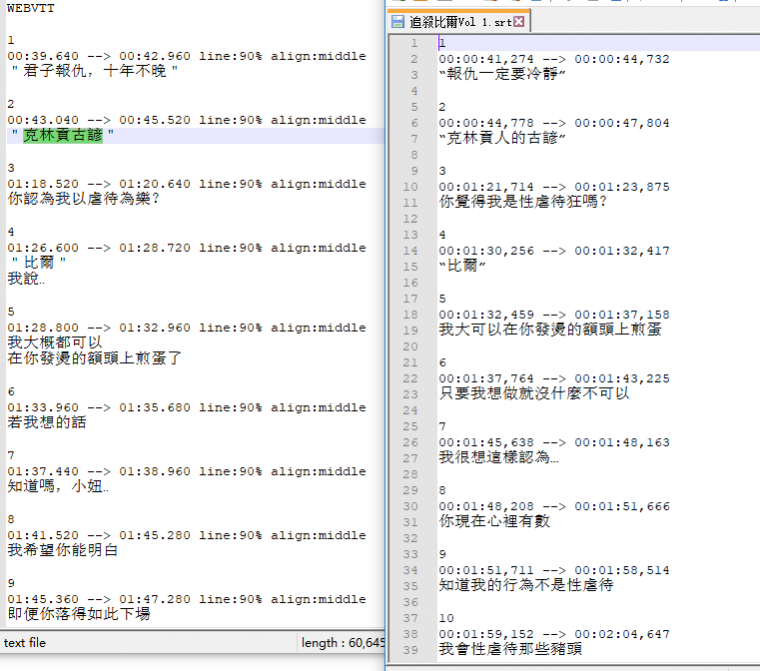This screenshot has height=671, width=760.
Task: Click the "length : 60,645" status bar entry
Action: click(x=343, y=643)
